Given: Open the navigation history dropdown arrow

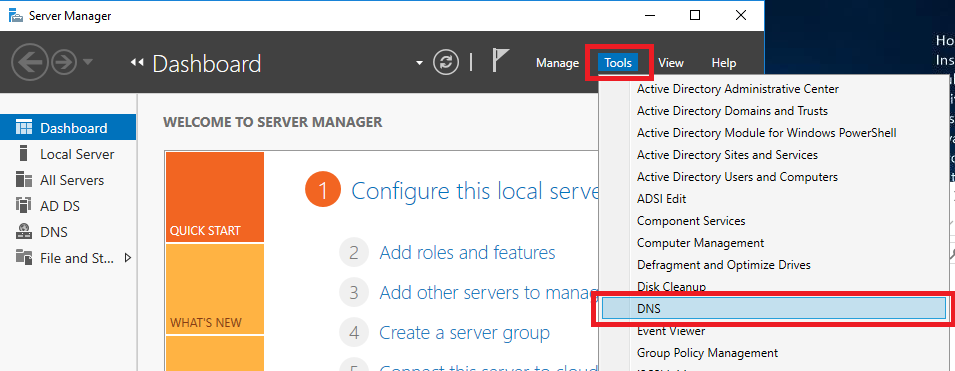Looking at the screenshot, I should [88, 62].
